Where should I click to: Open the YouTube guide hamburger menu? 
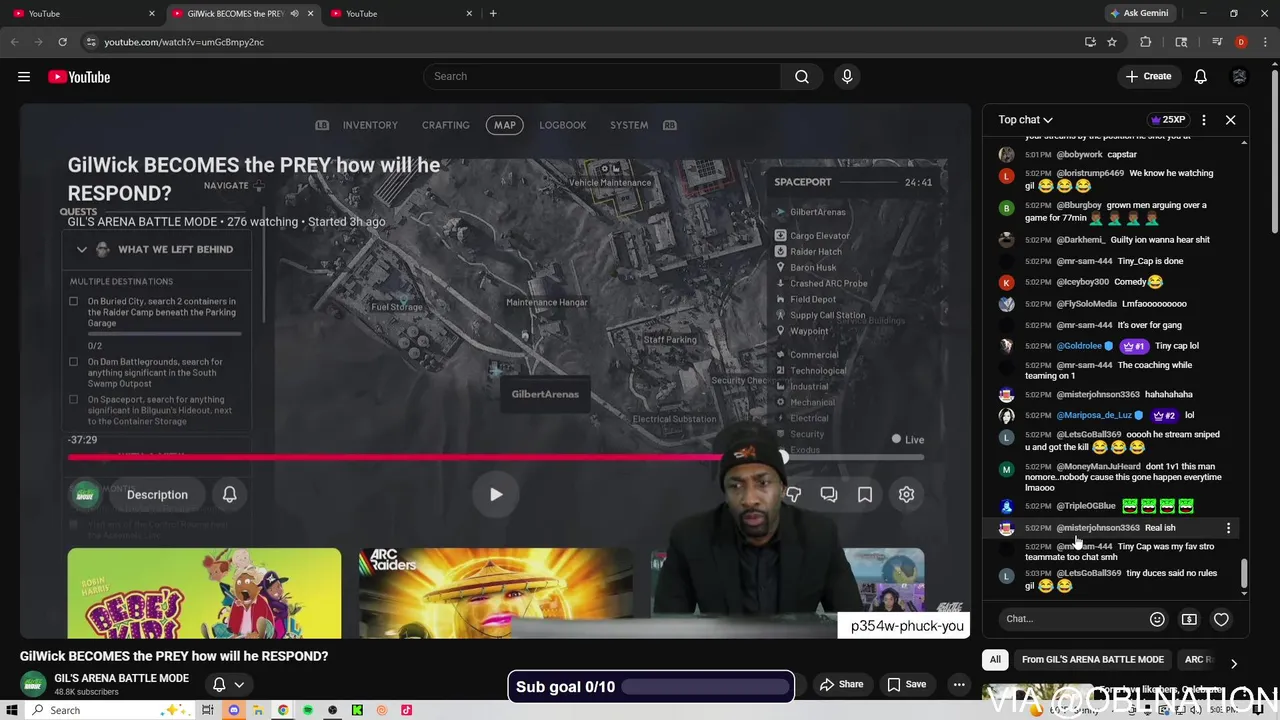point(24,77)
